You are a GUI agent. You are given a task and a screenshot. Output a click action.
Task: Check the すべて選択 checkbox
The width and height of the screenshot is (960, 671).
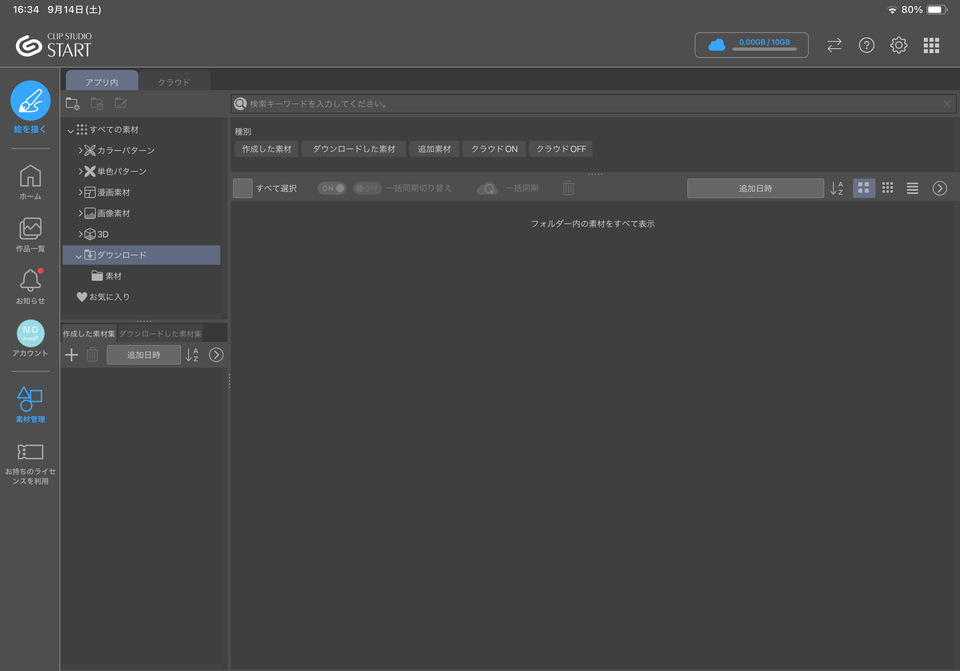point(242,188)
